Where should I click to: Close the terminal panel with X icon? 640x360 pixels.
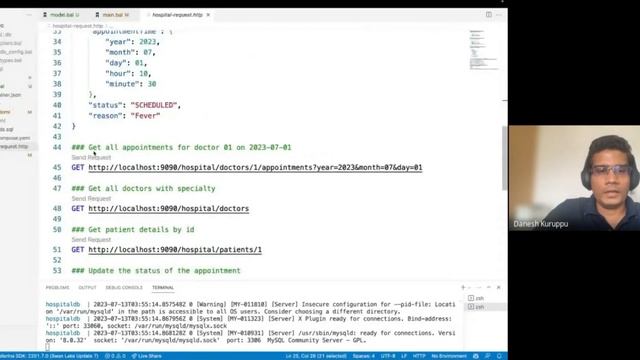click(499, 287)
